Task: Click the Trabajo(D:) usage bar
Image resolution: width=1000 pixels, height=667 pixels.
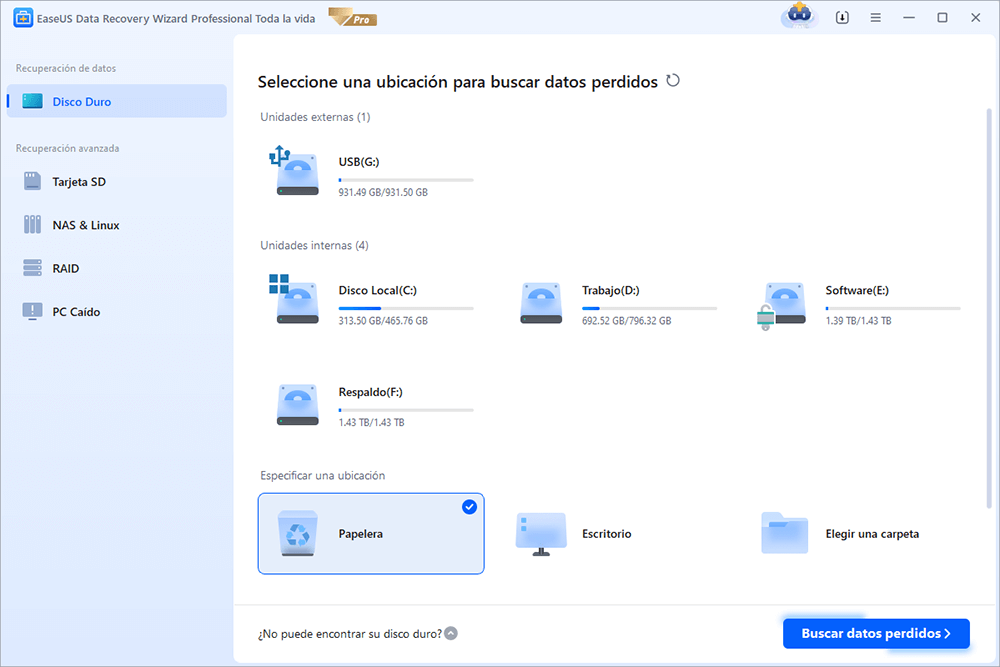Action: pyautogui.click(x=649, y=309)
